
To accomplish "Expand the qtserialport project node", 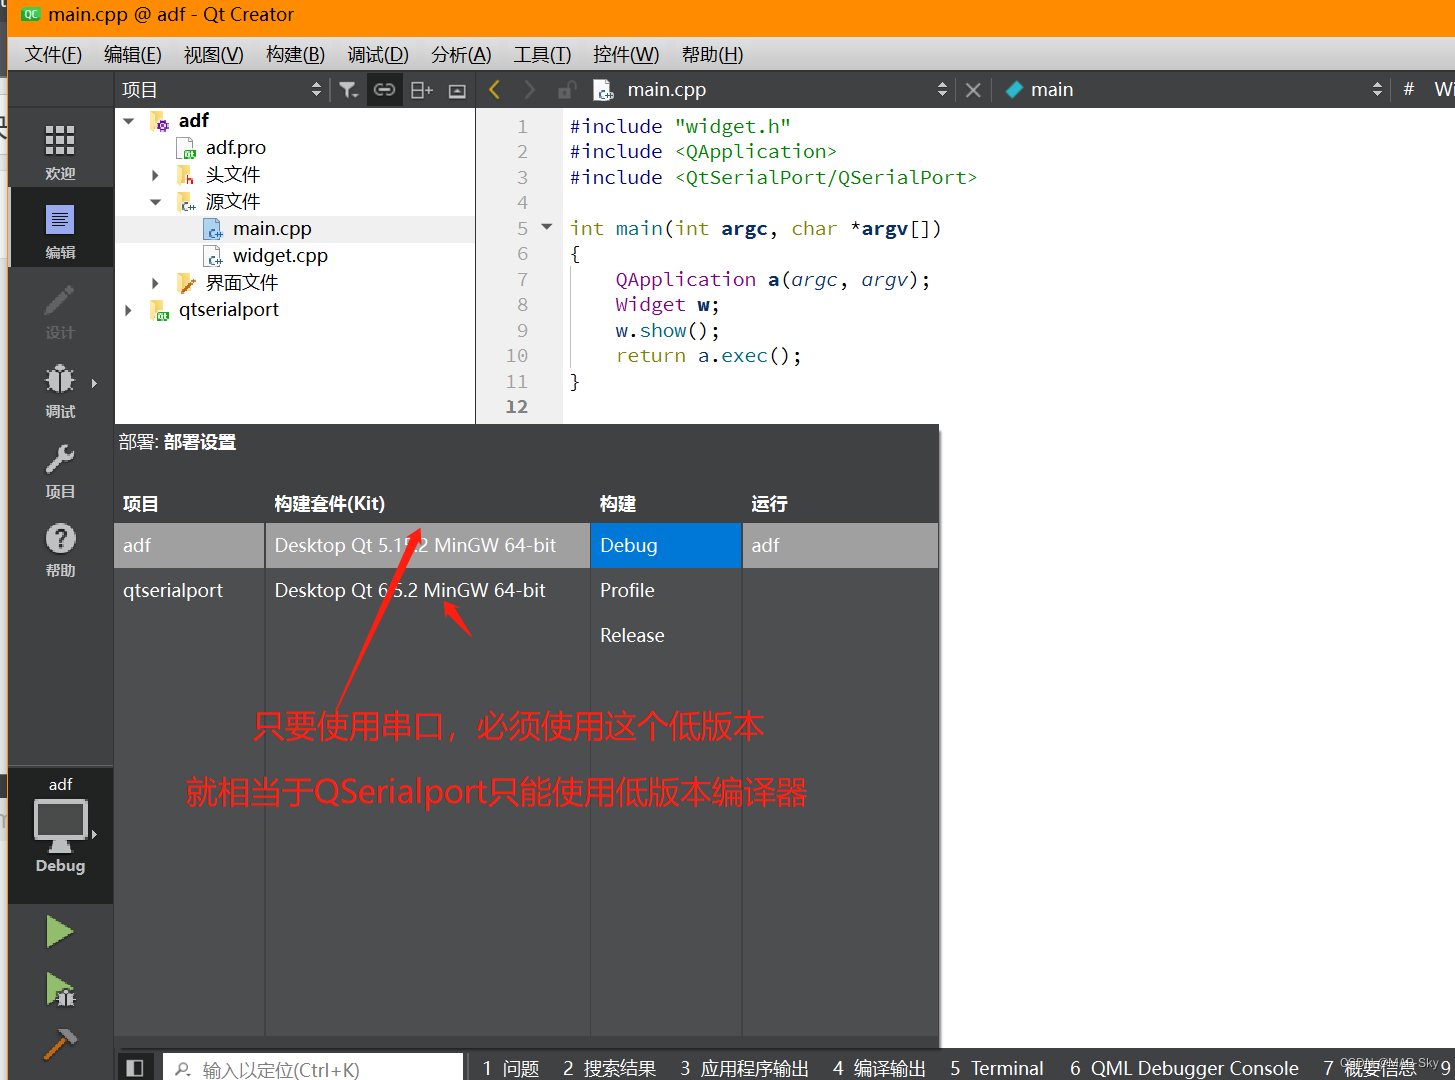I will click(x=129, y=310).
